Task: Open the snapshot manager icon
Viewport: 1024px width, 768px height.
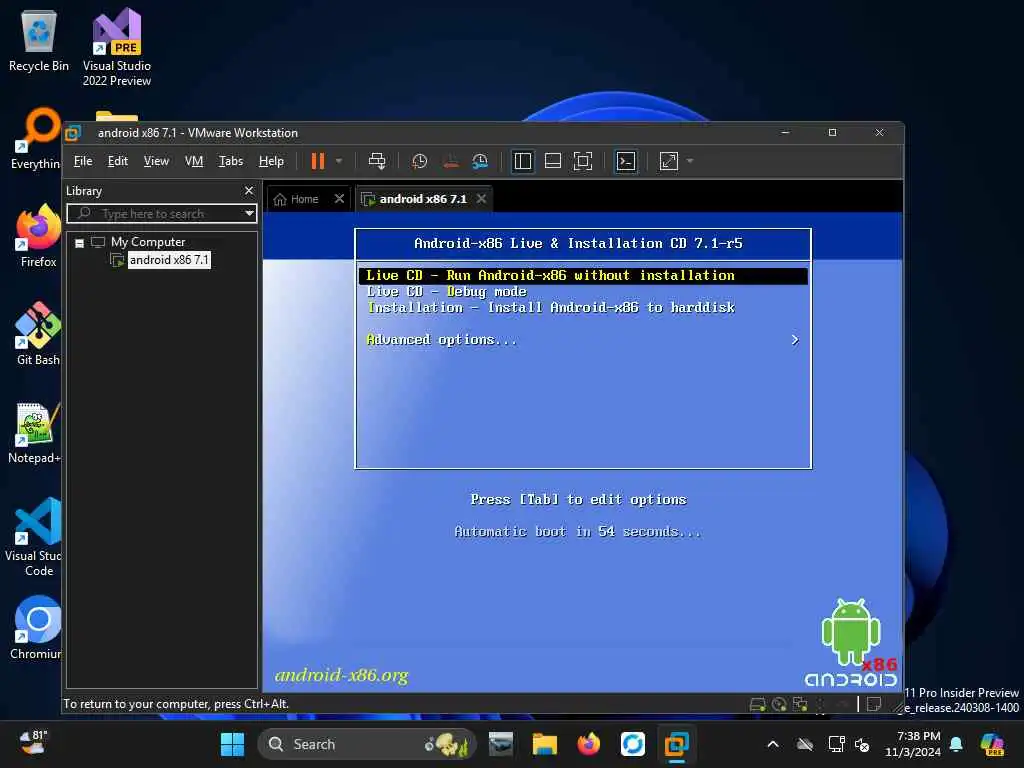Action: pyautogui.click(x=480, y=161)
